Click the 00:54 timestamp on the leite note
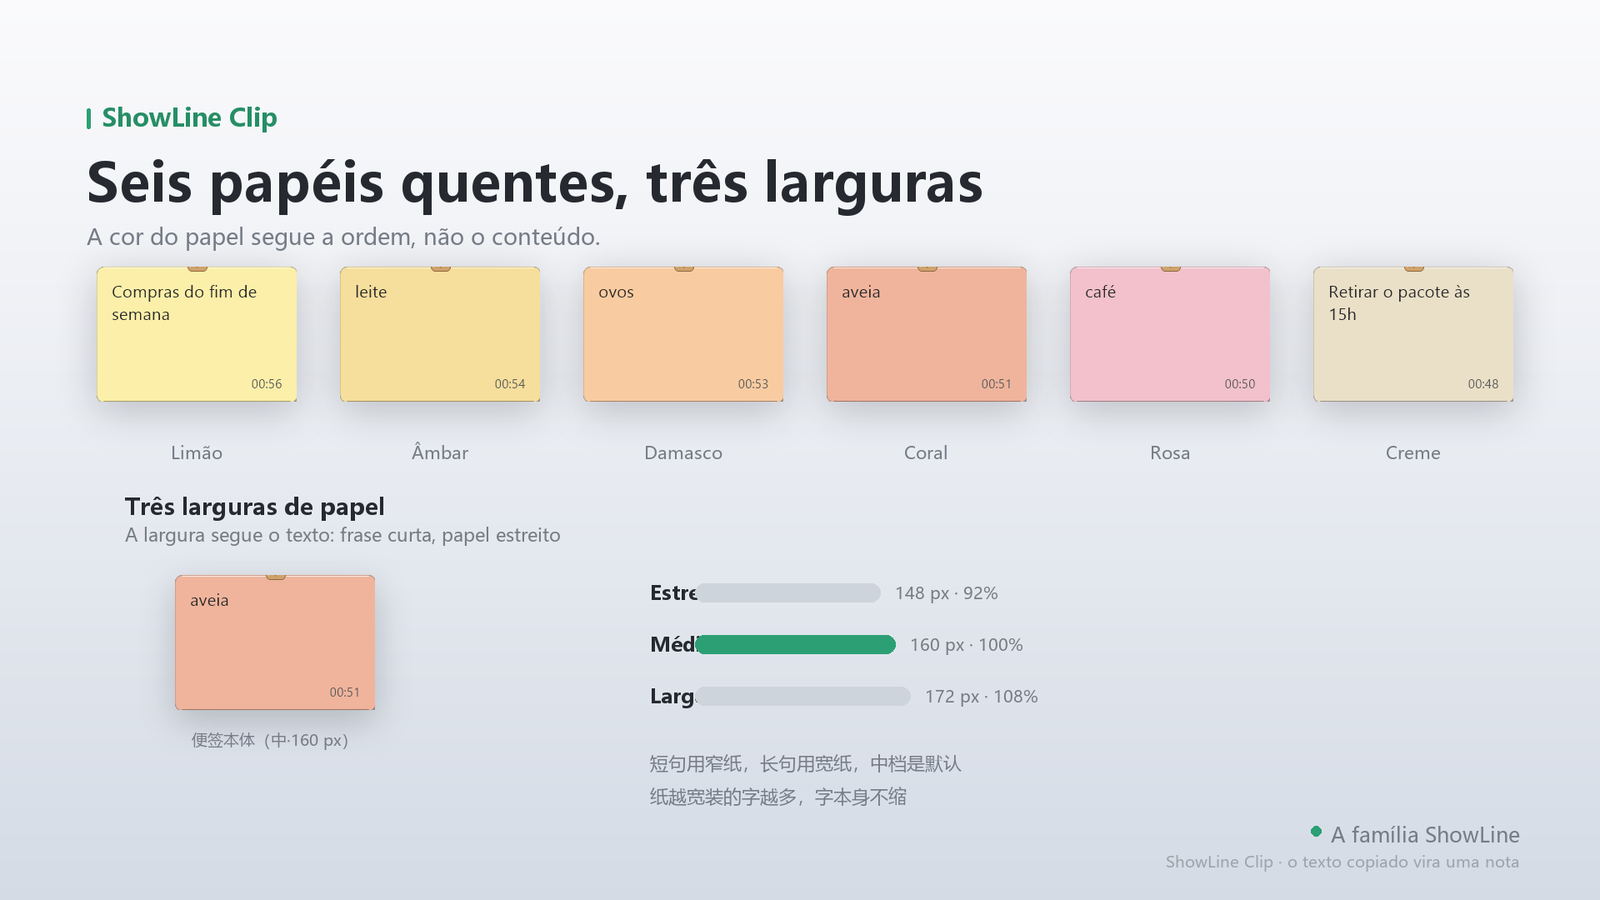1600x900 pixels. coord(509,384)
